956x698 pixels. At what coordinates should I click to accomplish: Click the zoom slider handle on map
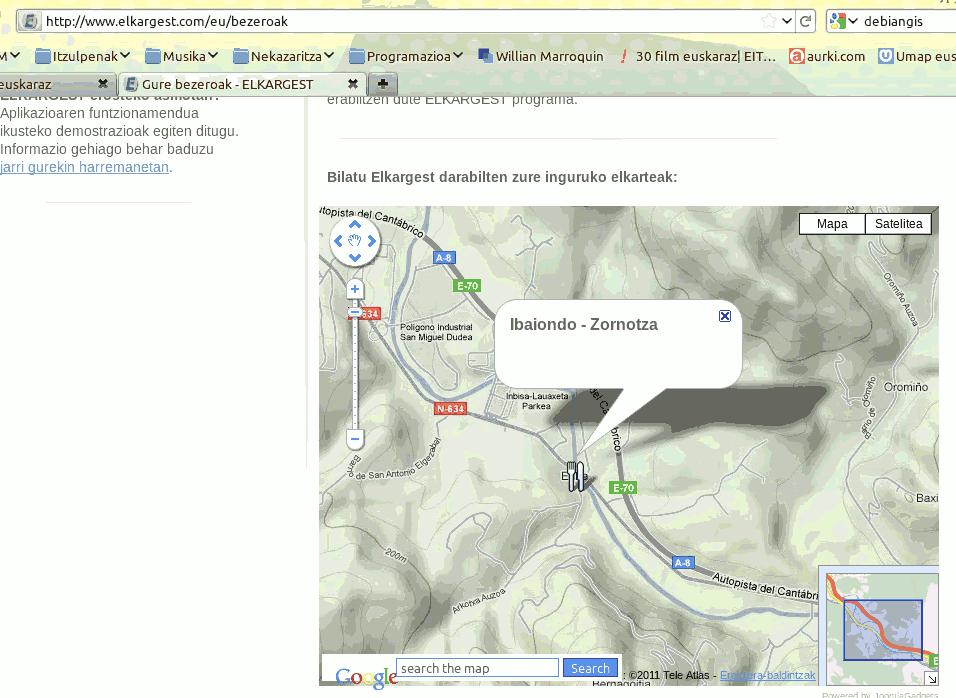pyautogui.click(x=355, y=313)
